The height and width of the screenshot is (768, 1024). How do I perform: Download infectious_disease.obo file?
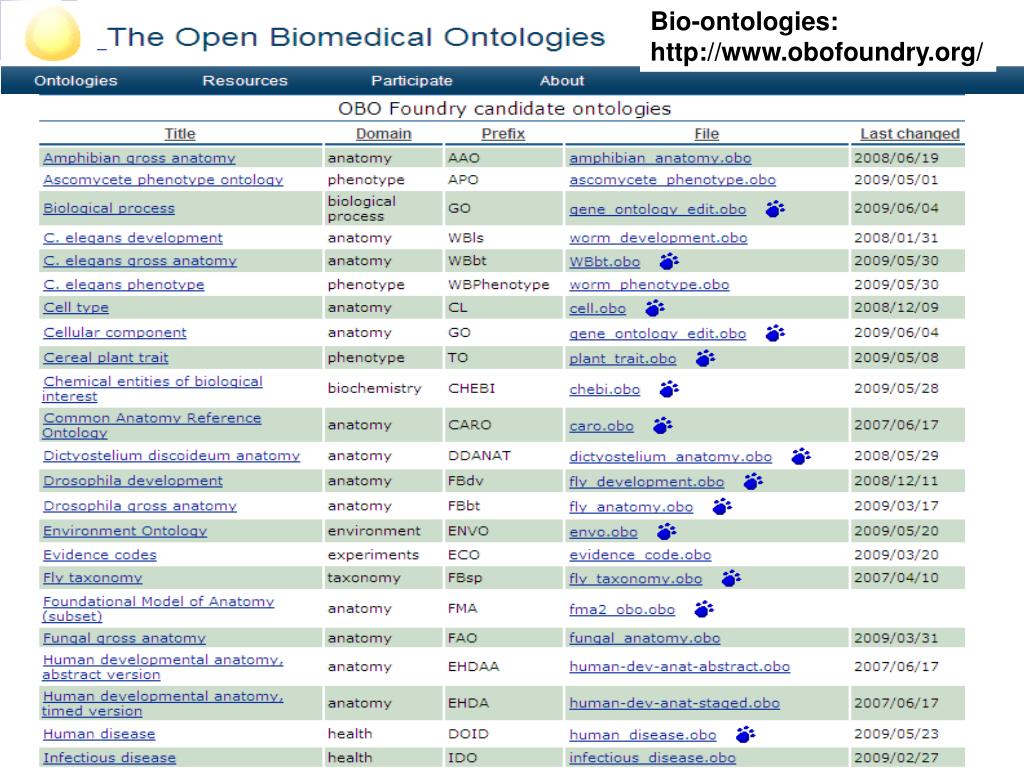coord(652,758)
